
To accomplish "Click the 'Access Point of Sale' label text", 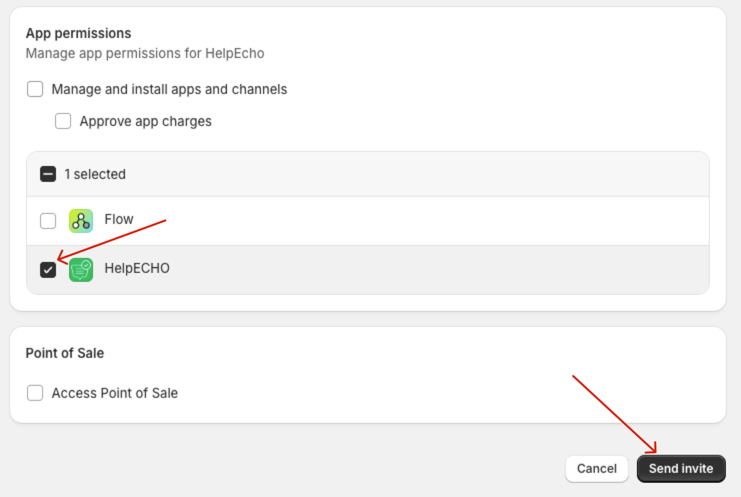I will [x=114, y=393].
